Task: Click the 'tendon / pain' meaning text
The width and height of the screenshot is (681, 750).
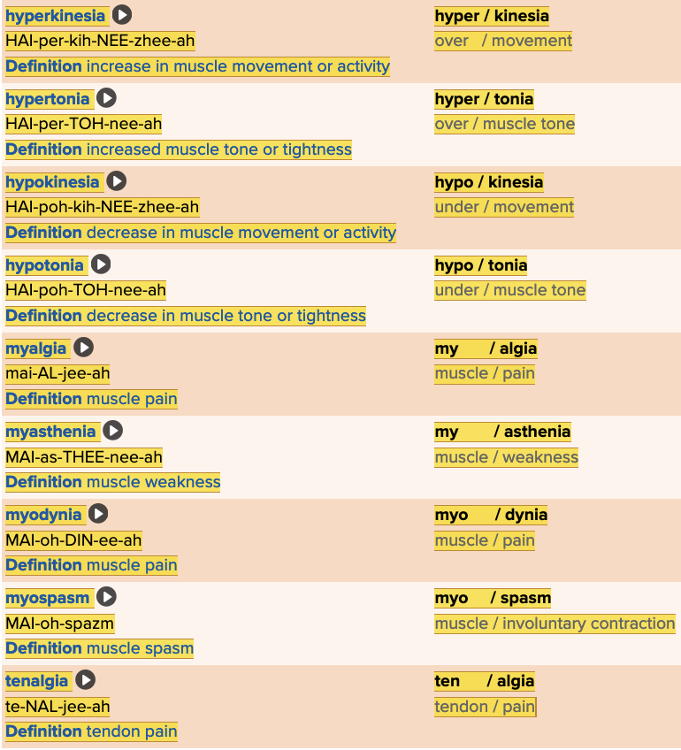Action: point(484,706)
